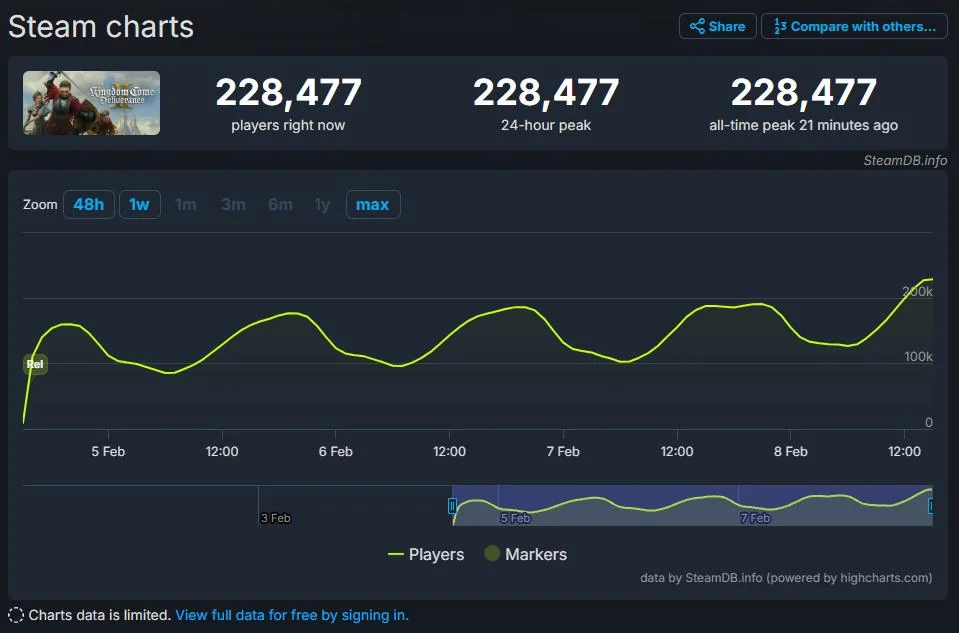Click the limited data dashed circle icon
Viewport: 959px width, 633px height.
16,615
